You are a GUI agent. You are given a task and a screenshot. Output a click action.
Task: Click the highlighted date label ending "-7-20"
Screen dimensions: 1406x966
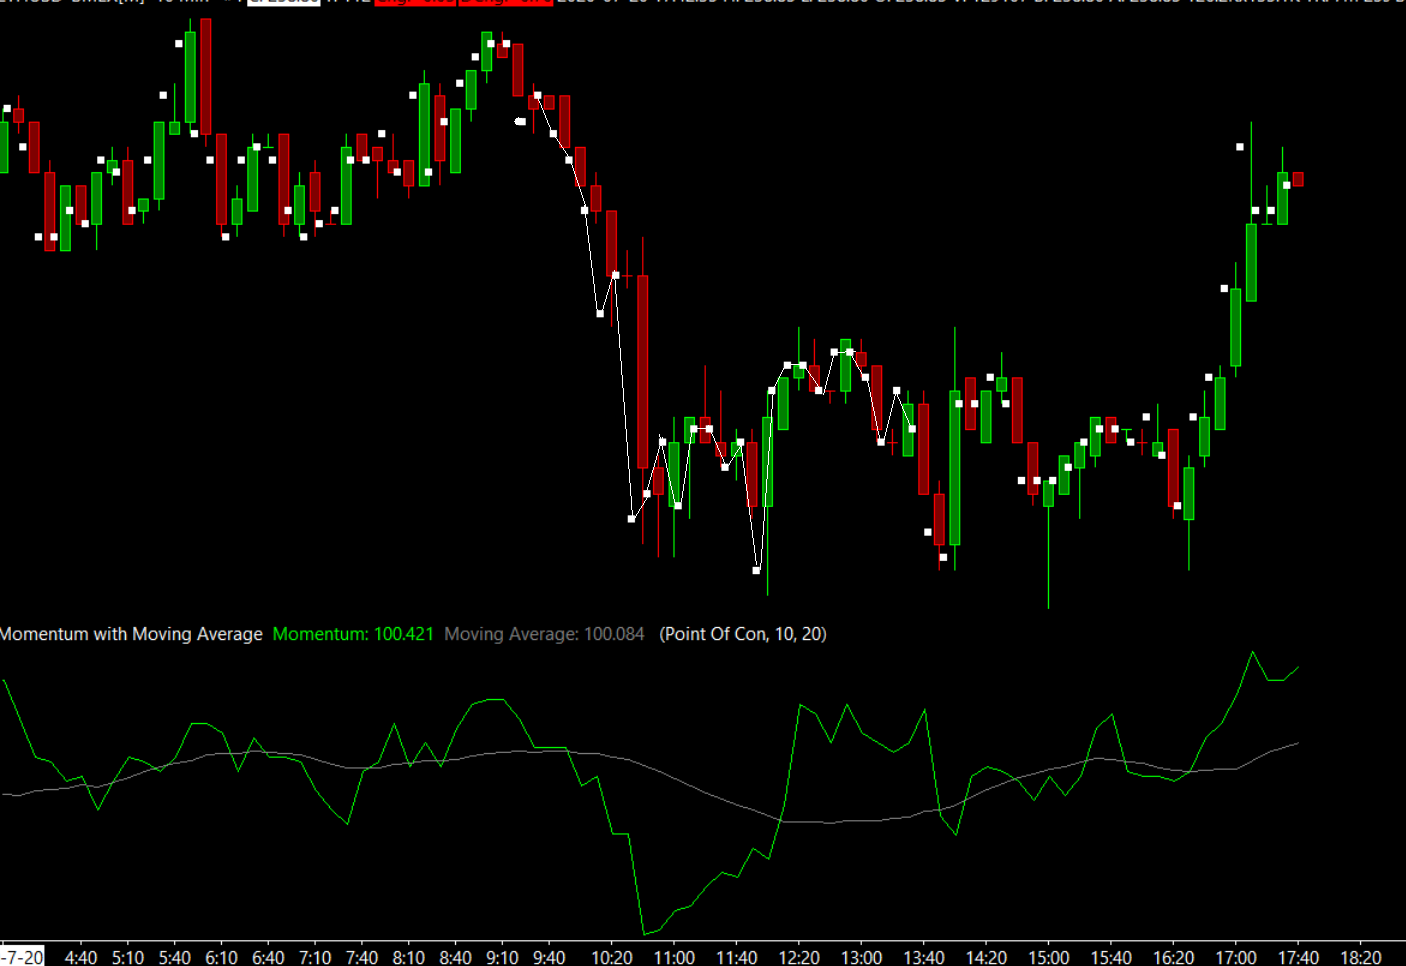22,957
